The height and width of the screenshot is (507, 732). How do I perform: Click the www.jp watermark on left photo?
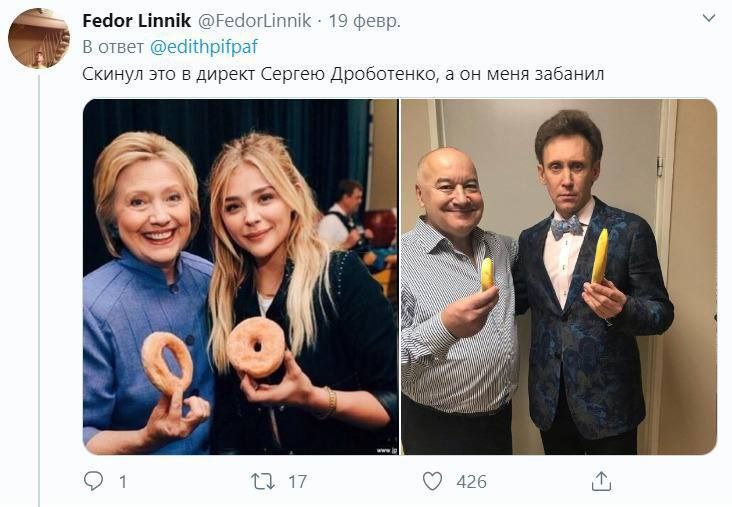coord(384,449)
